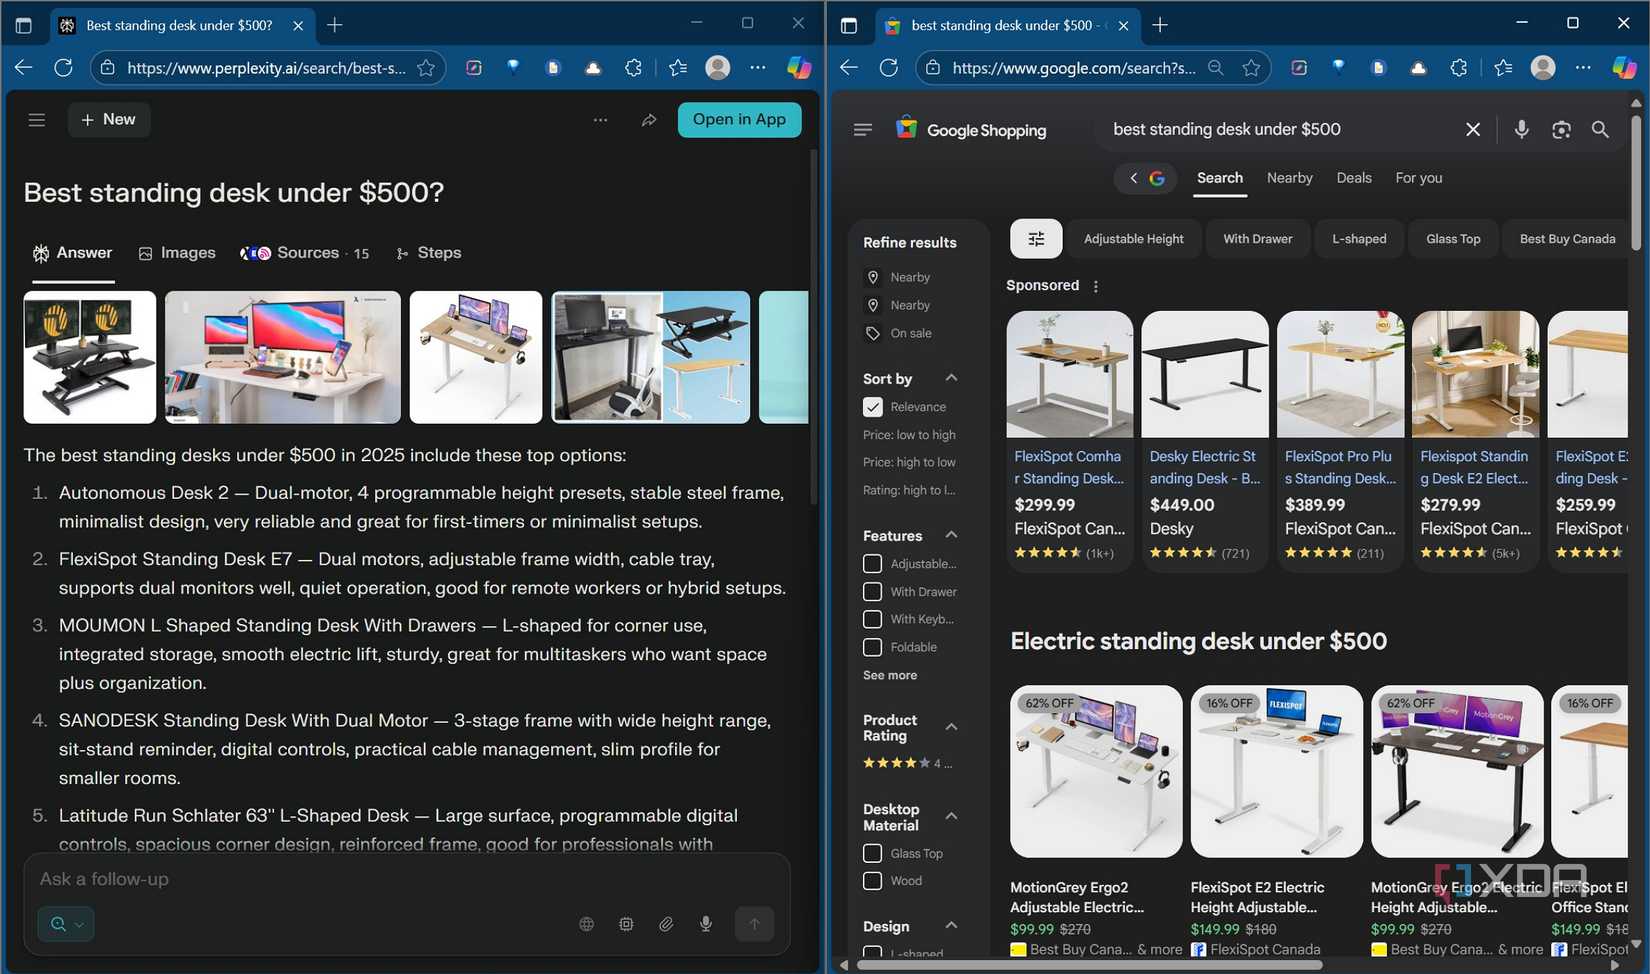Apply the L-shaped filter chip
Screen dimensions: 1650x974
1359,239
